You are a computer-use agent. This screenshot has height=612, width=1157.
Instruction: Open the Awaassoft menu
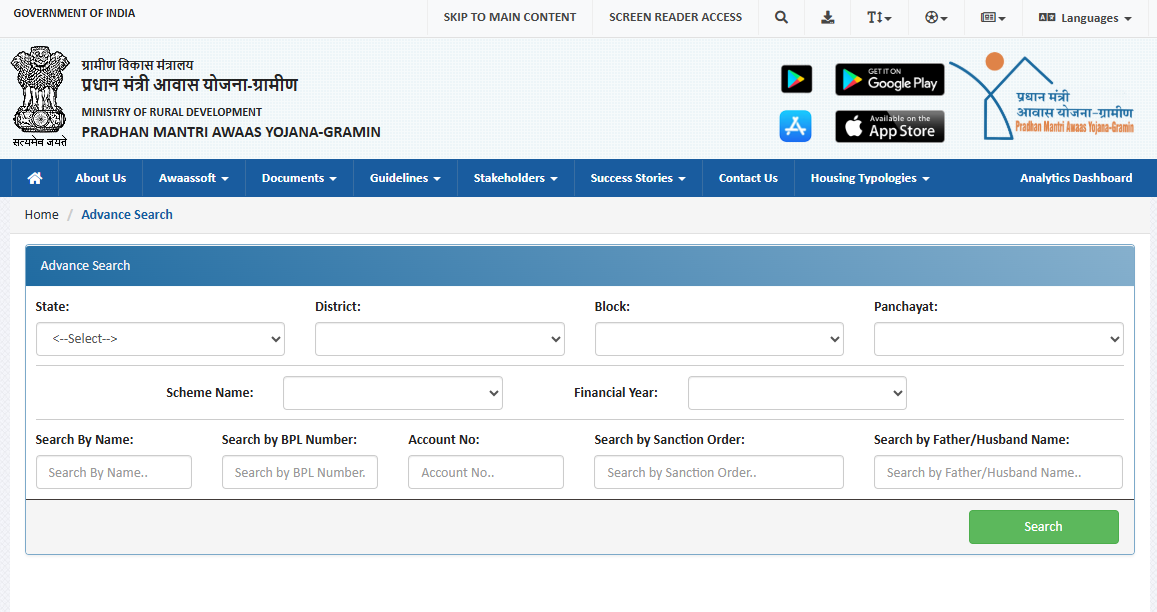193,178
